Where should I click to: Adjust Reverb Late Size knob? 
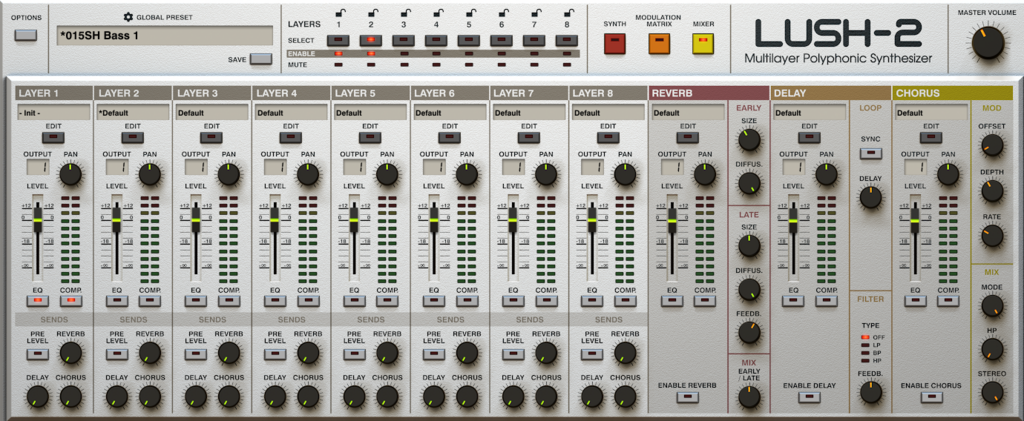tap(748, 245)
